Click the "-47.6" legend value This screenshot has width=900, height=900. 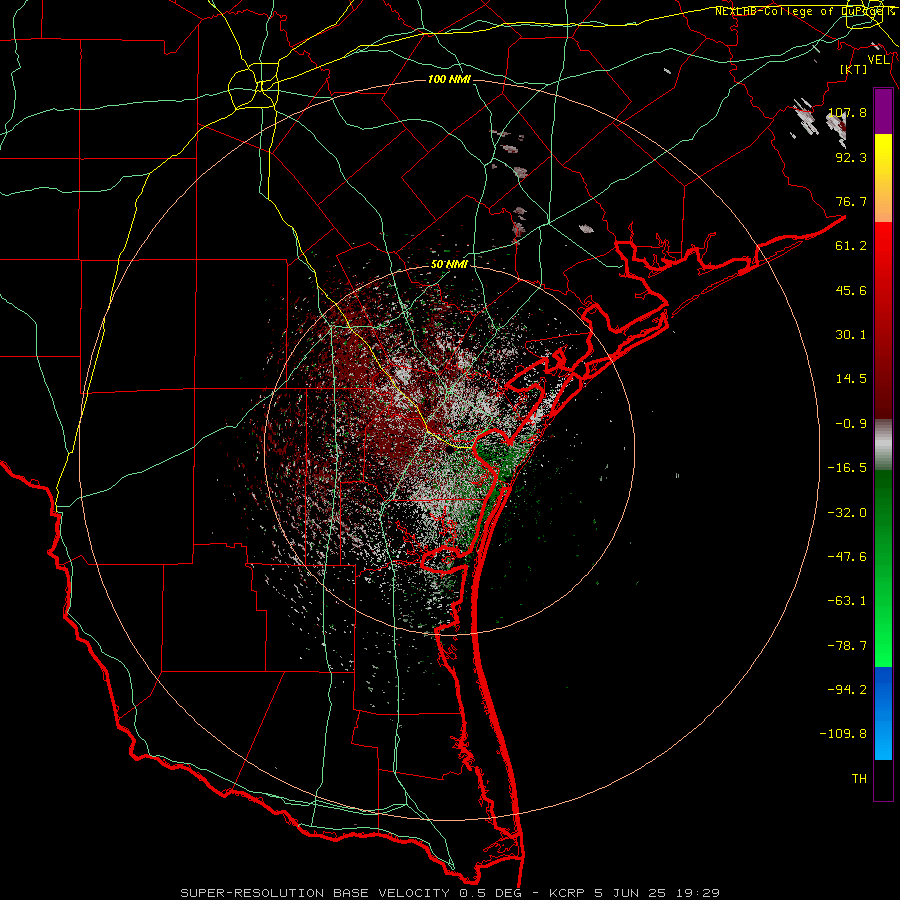pyautogui.click(x=847, y=557)
